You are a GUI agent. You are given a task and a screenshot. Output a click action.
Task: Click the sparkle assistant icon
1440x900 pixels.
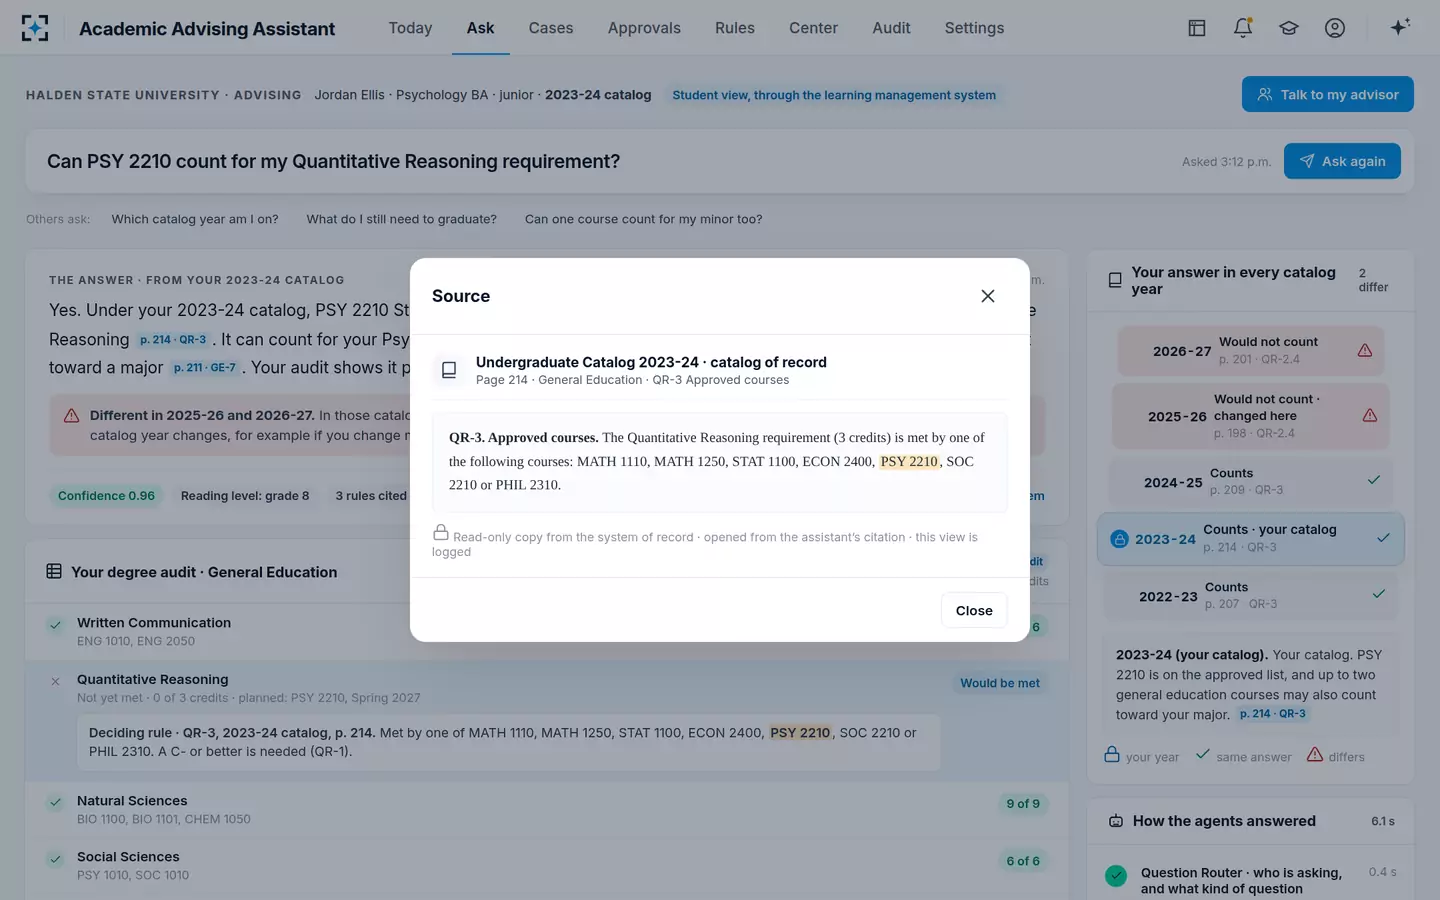click(x=1400, y=27)
